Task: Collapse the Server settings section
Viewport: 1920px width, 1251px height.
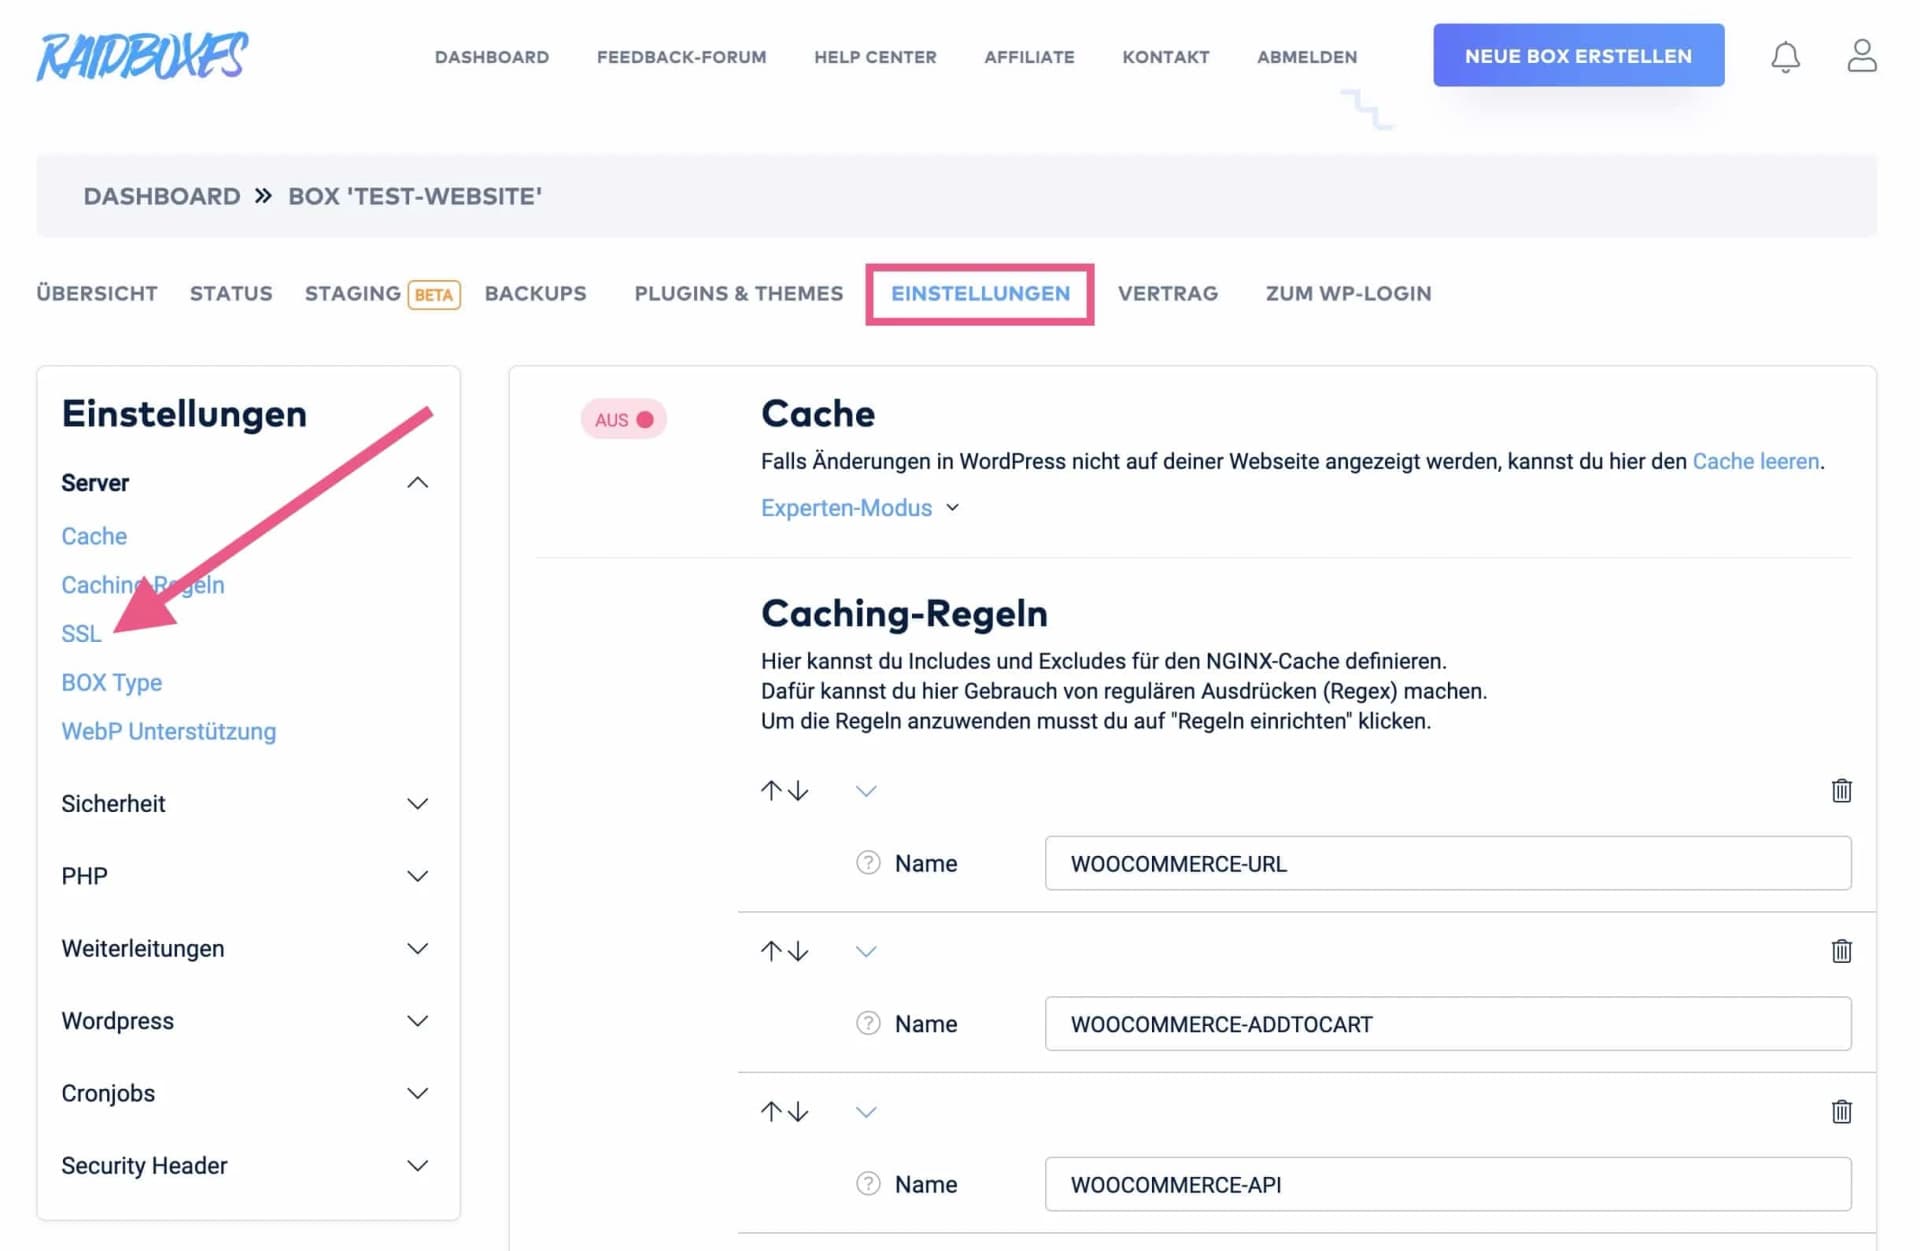Action: coord(417,483)
